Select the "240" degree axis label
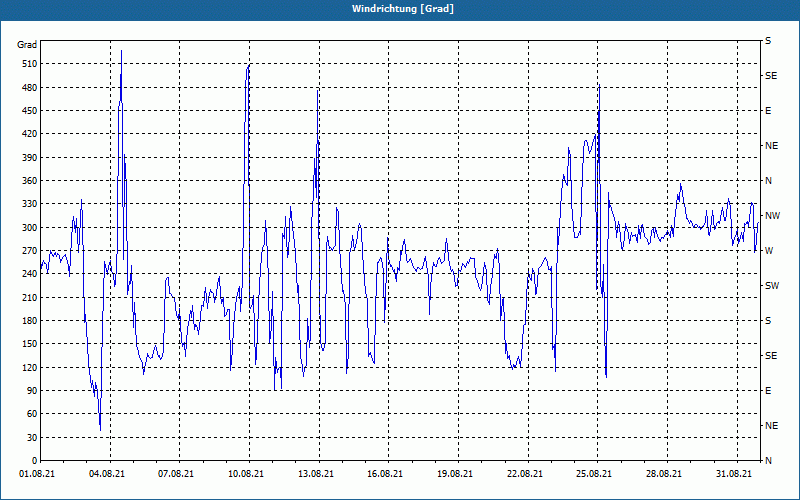The width and height of the screenshot is (800, 500). [30, 274]
